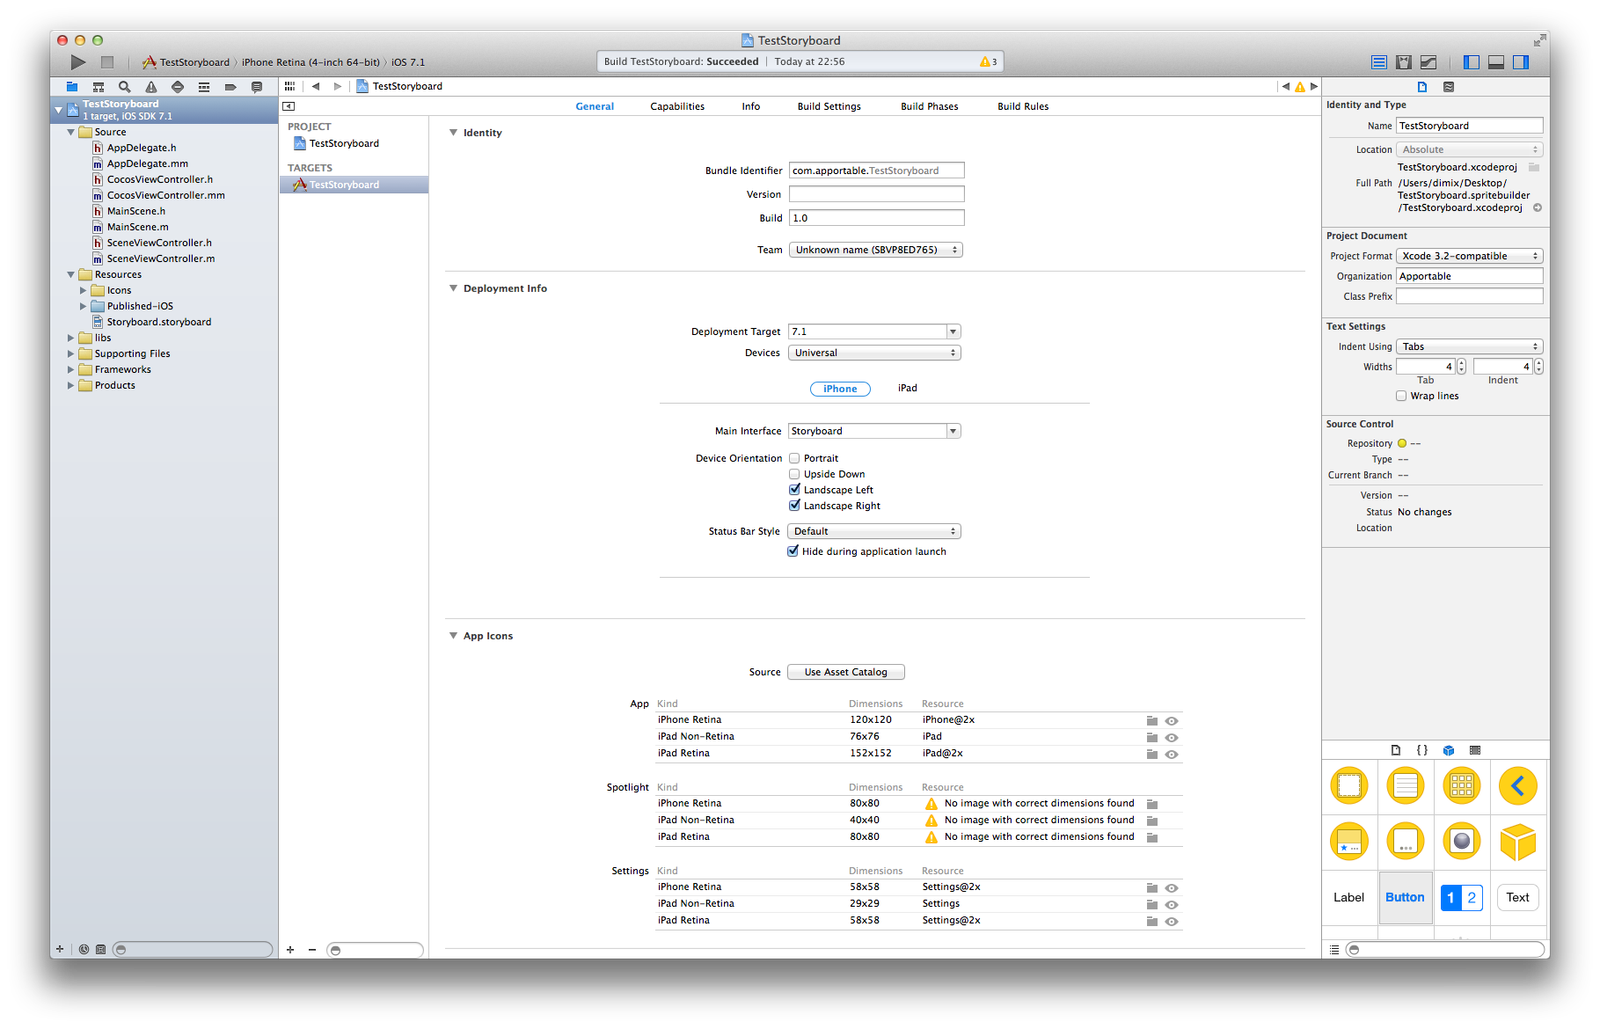Open the symbol navigator
The height and width of the screenshot is (1028, 1600).
(x=98, y=87)
